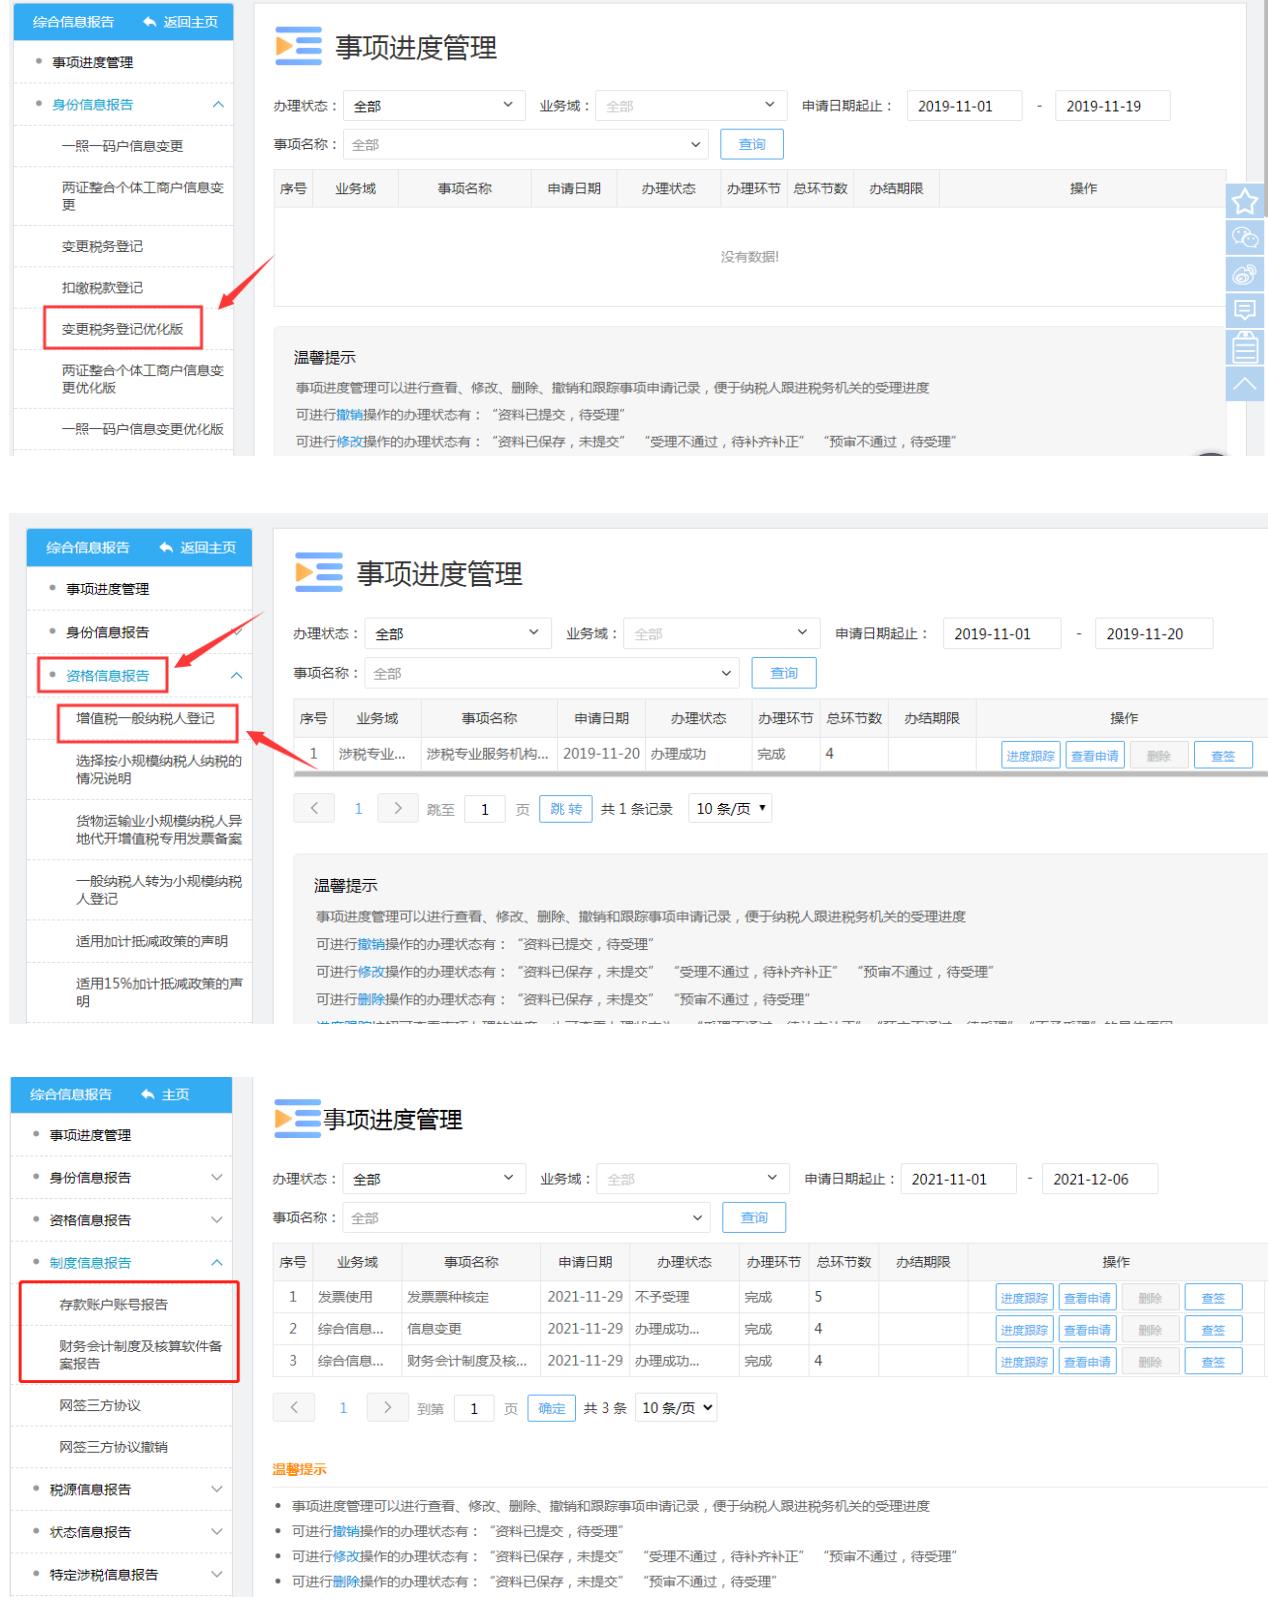Open the clipboard list icon in right sidebar
1268x1602 pixels.
pyautogui.click(x=1245, y=347)
